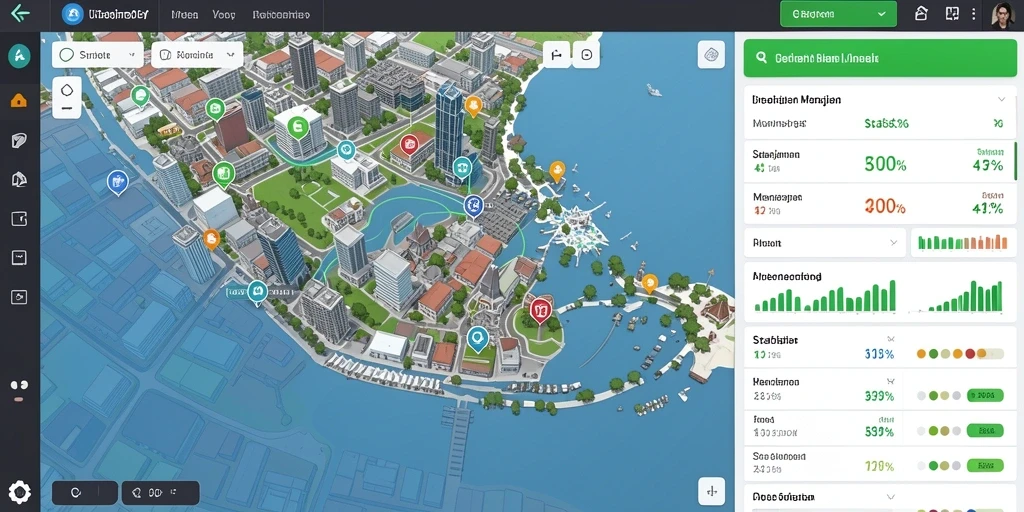Viewport: 1024px width, 512px height.
Task: Click the colored dots status indicator row
Action: tap(960, 354)
